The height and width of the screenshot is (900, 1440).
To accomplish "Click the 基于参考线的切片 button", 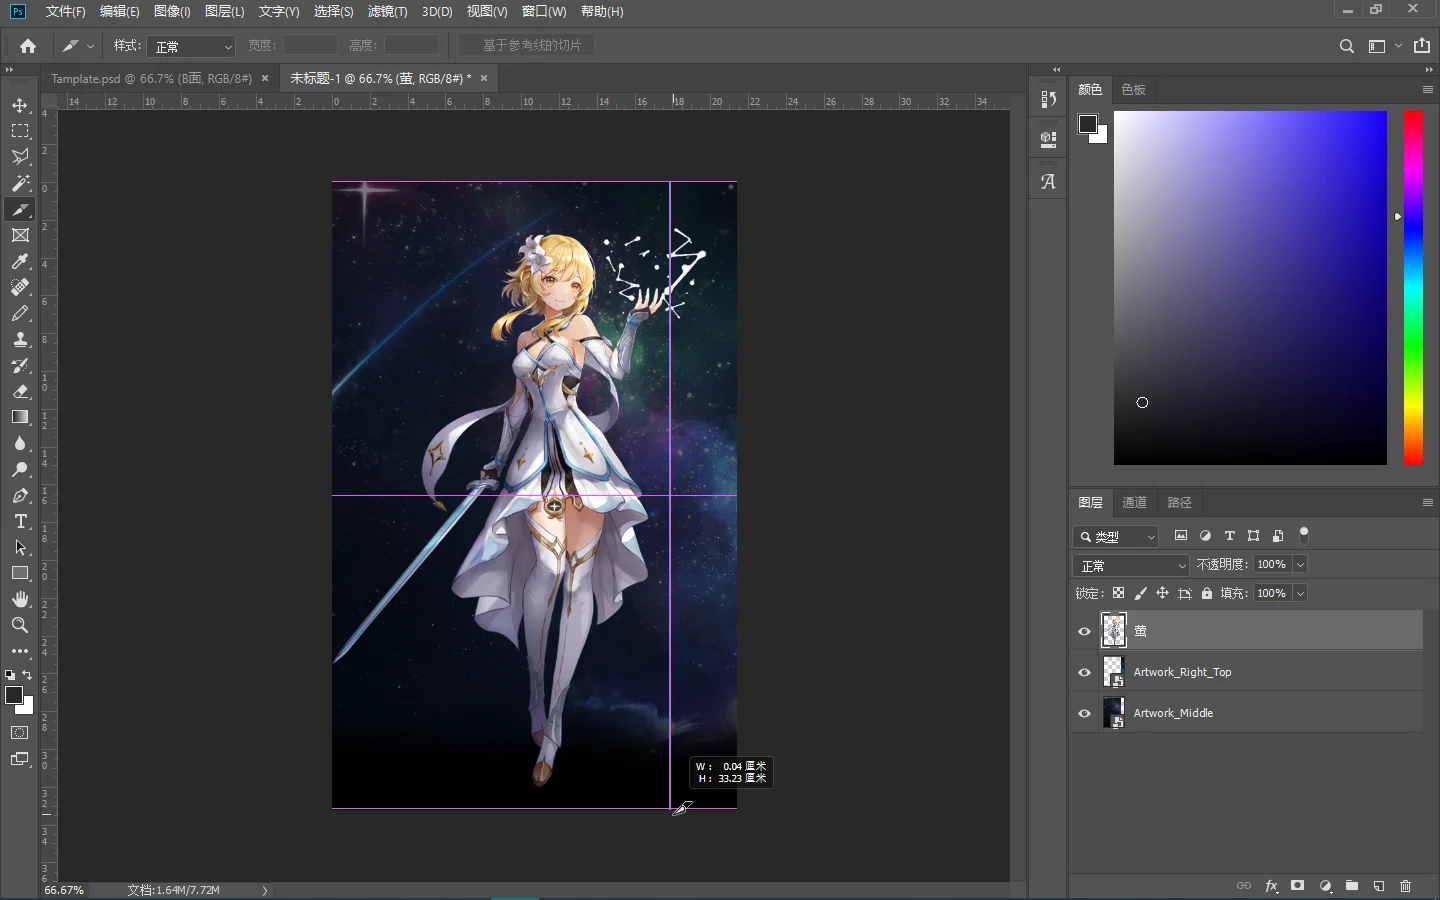I will pos(527,45).
